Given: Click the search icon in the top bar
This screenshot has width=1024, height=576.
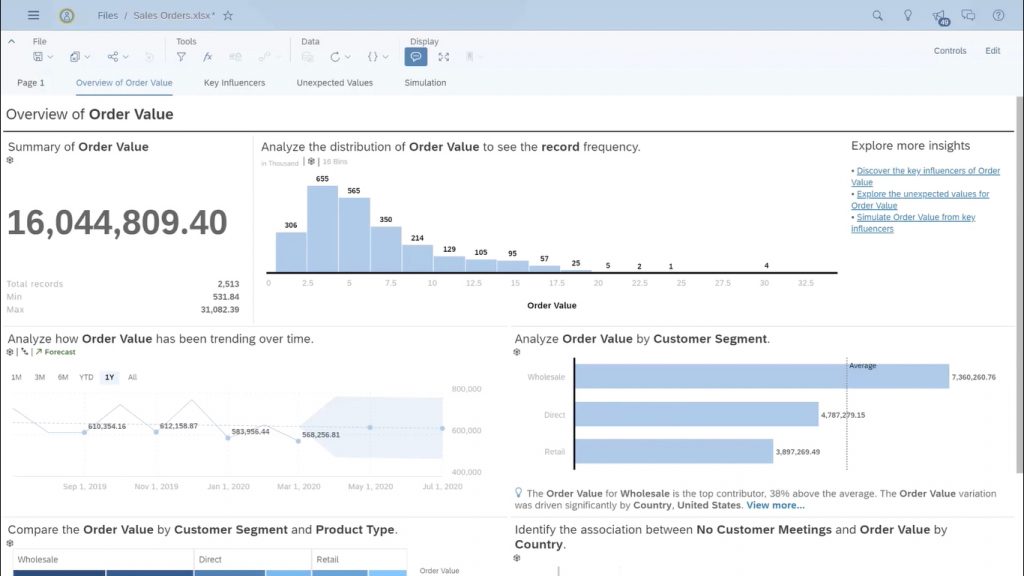Looking at the screenshot, I should [x=877, y=15].
